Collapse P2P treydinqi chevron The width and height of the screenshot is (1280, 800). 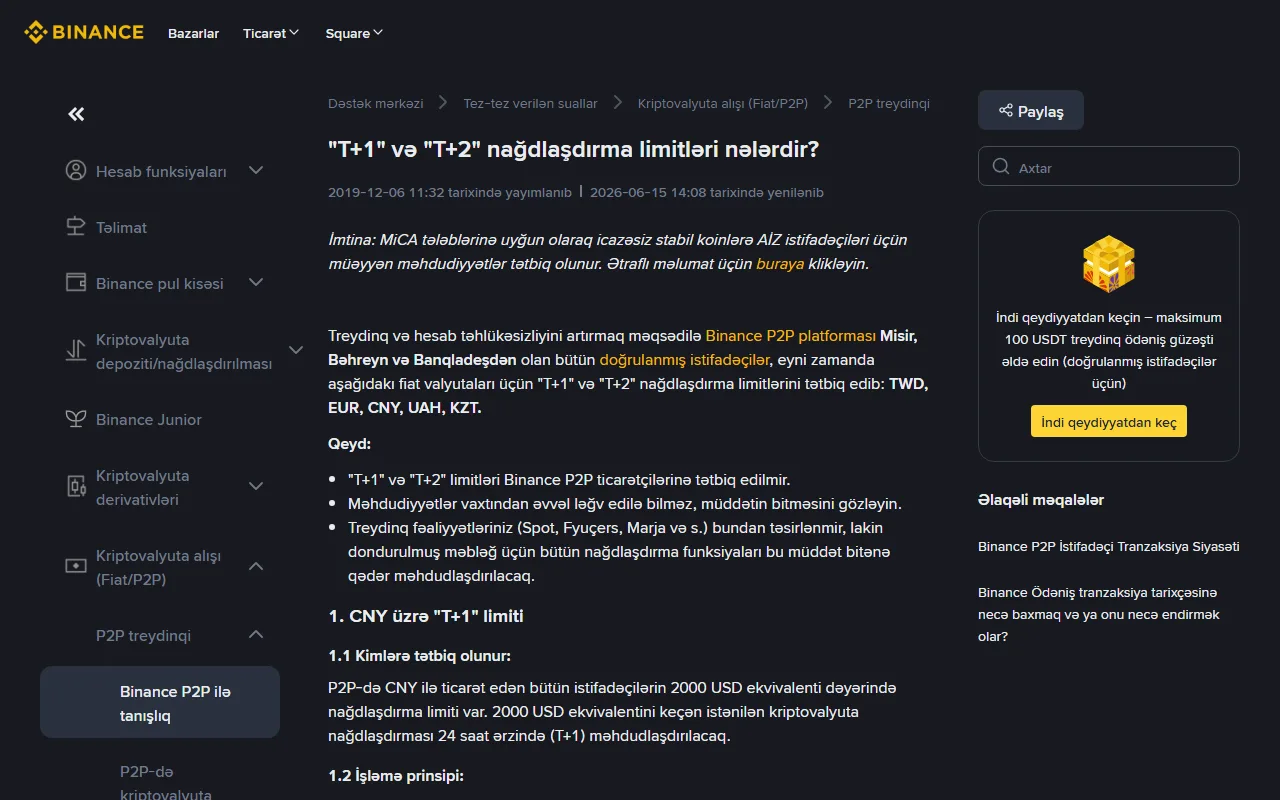point(256,634)
